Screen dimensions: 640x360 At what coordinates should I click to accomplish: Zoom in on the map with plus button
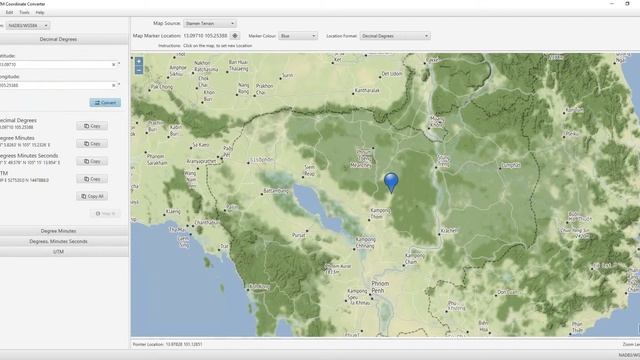(139, 62)
